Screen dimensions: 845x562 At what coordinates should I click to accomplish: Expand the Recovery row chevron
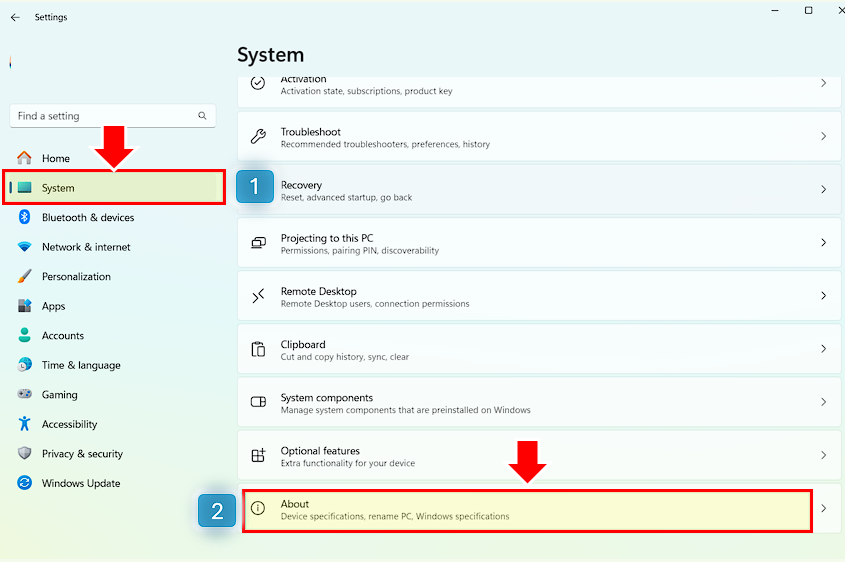point(823,189)
